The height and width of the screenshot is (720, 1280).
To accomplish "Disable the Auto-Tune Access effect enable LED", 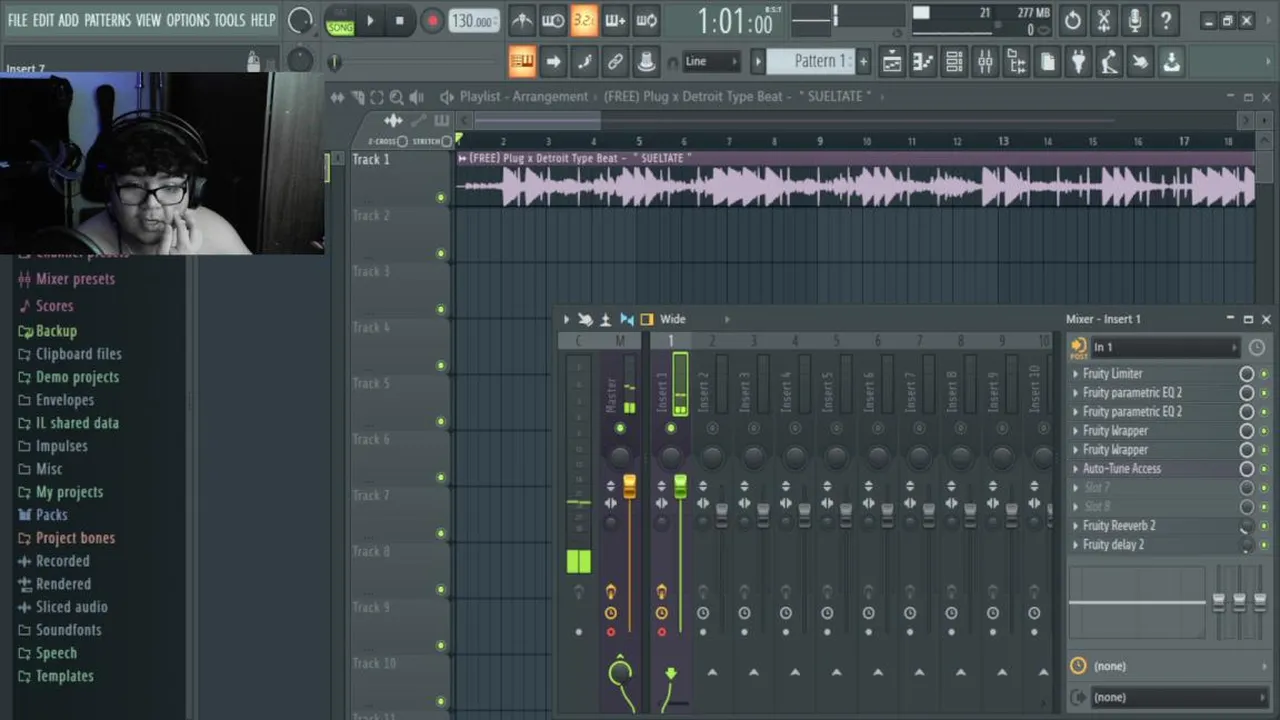I will click(x=1264, y=469).
